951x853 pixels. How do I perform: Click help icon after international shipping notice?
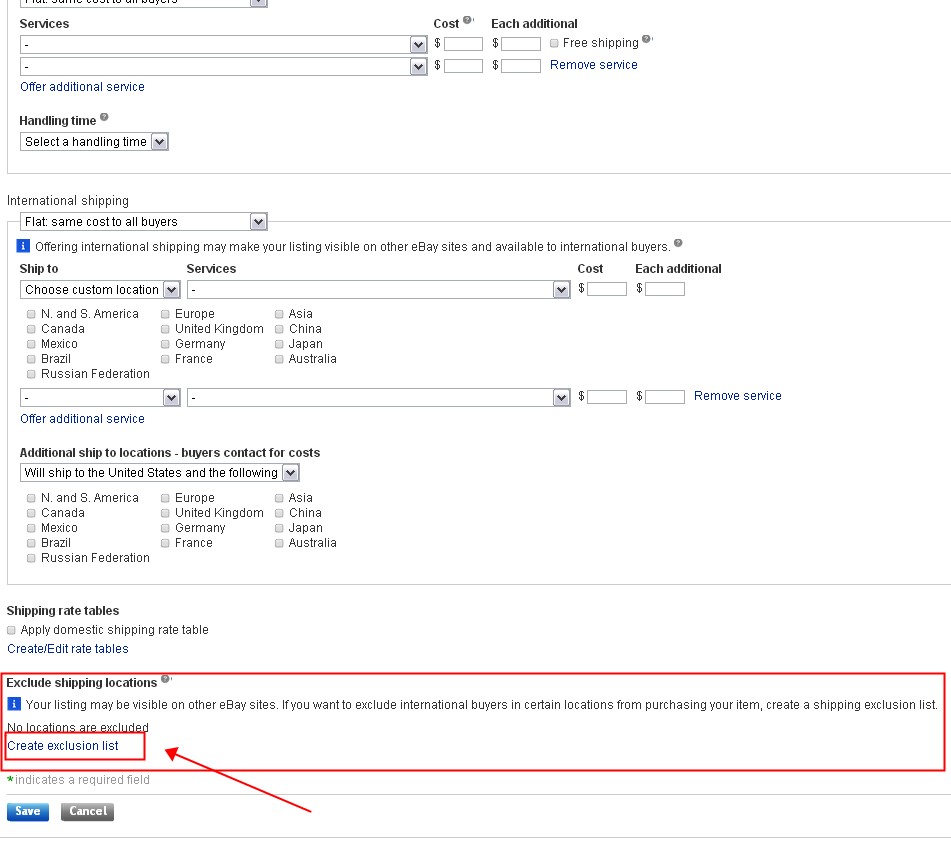coord(678,243)
